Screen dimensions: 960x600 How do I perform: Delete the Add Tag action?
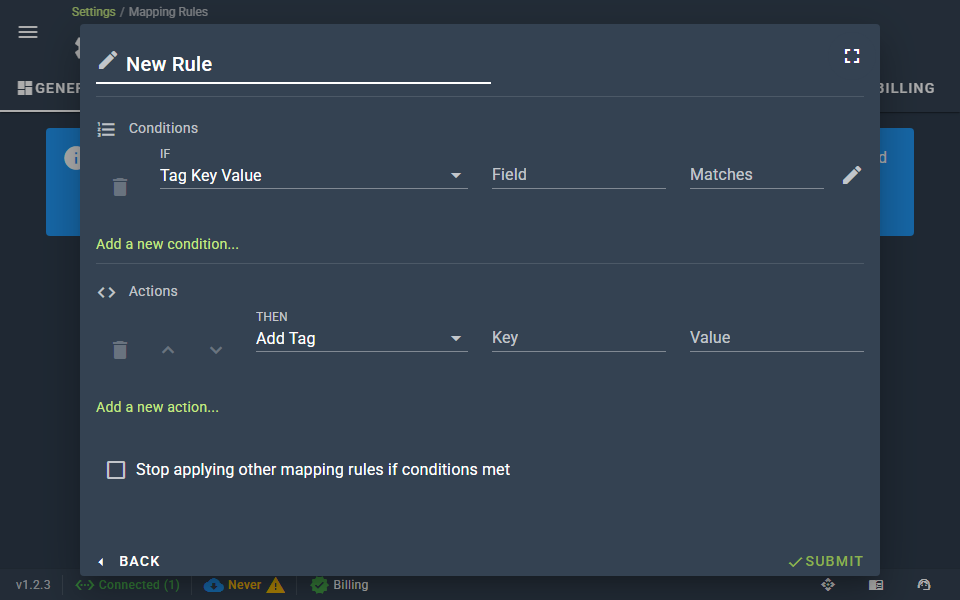click(120, 350)
